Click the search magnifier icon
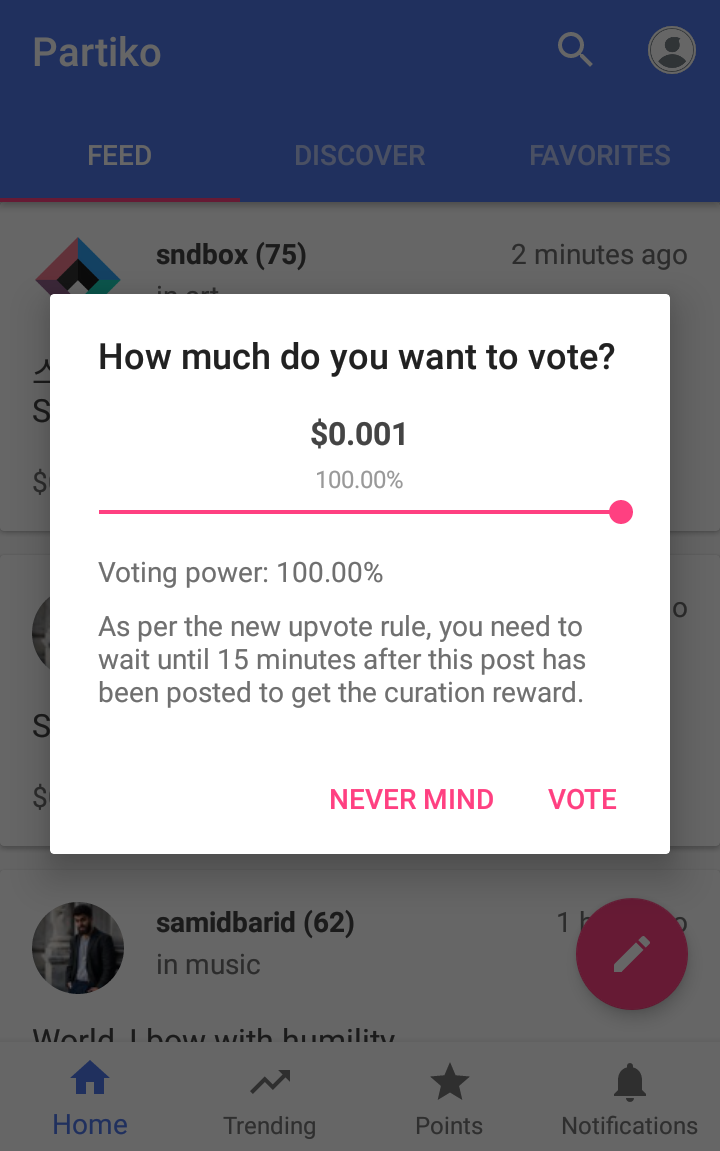 [x=575, y=49]
